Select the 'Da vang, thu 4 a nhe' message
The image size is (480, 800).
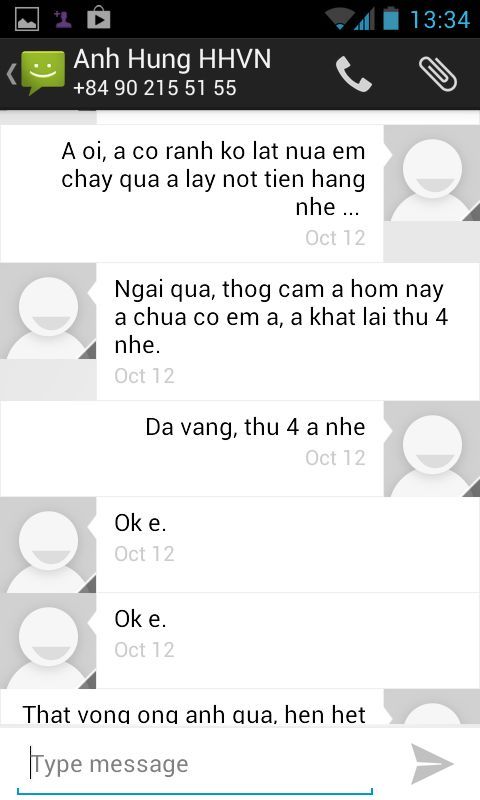[x=192, y=449]
